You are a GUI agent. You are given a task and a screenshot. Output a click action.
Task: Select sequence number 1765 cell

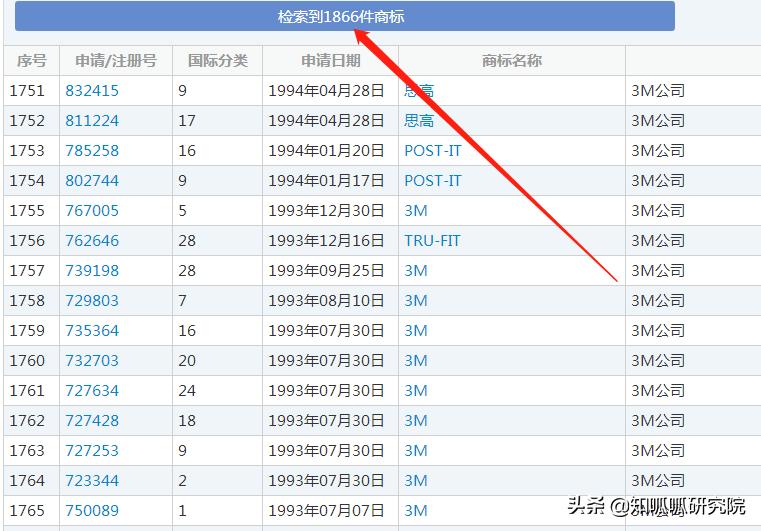tap(32, 511)
